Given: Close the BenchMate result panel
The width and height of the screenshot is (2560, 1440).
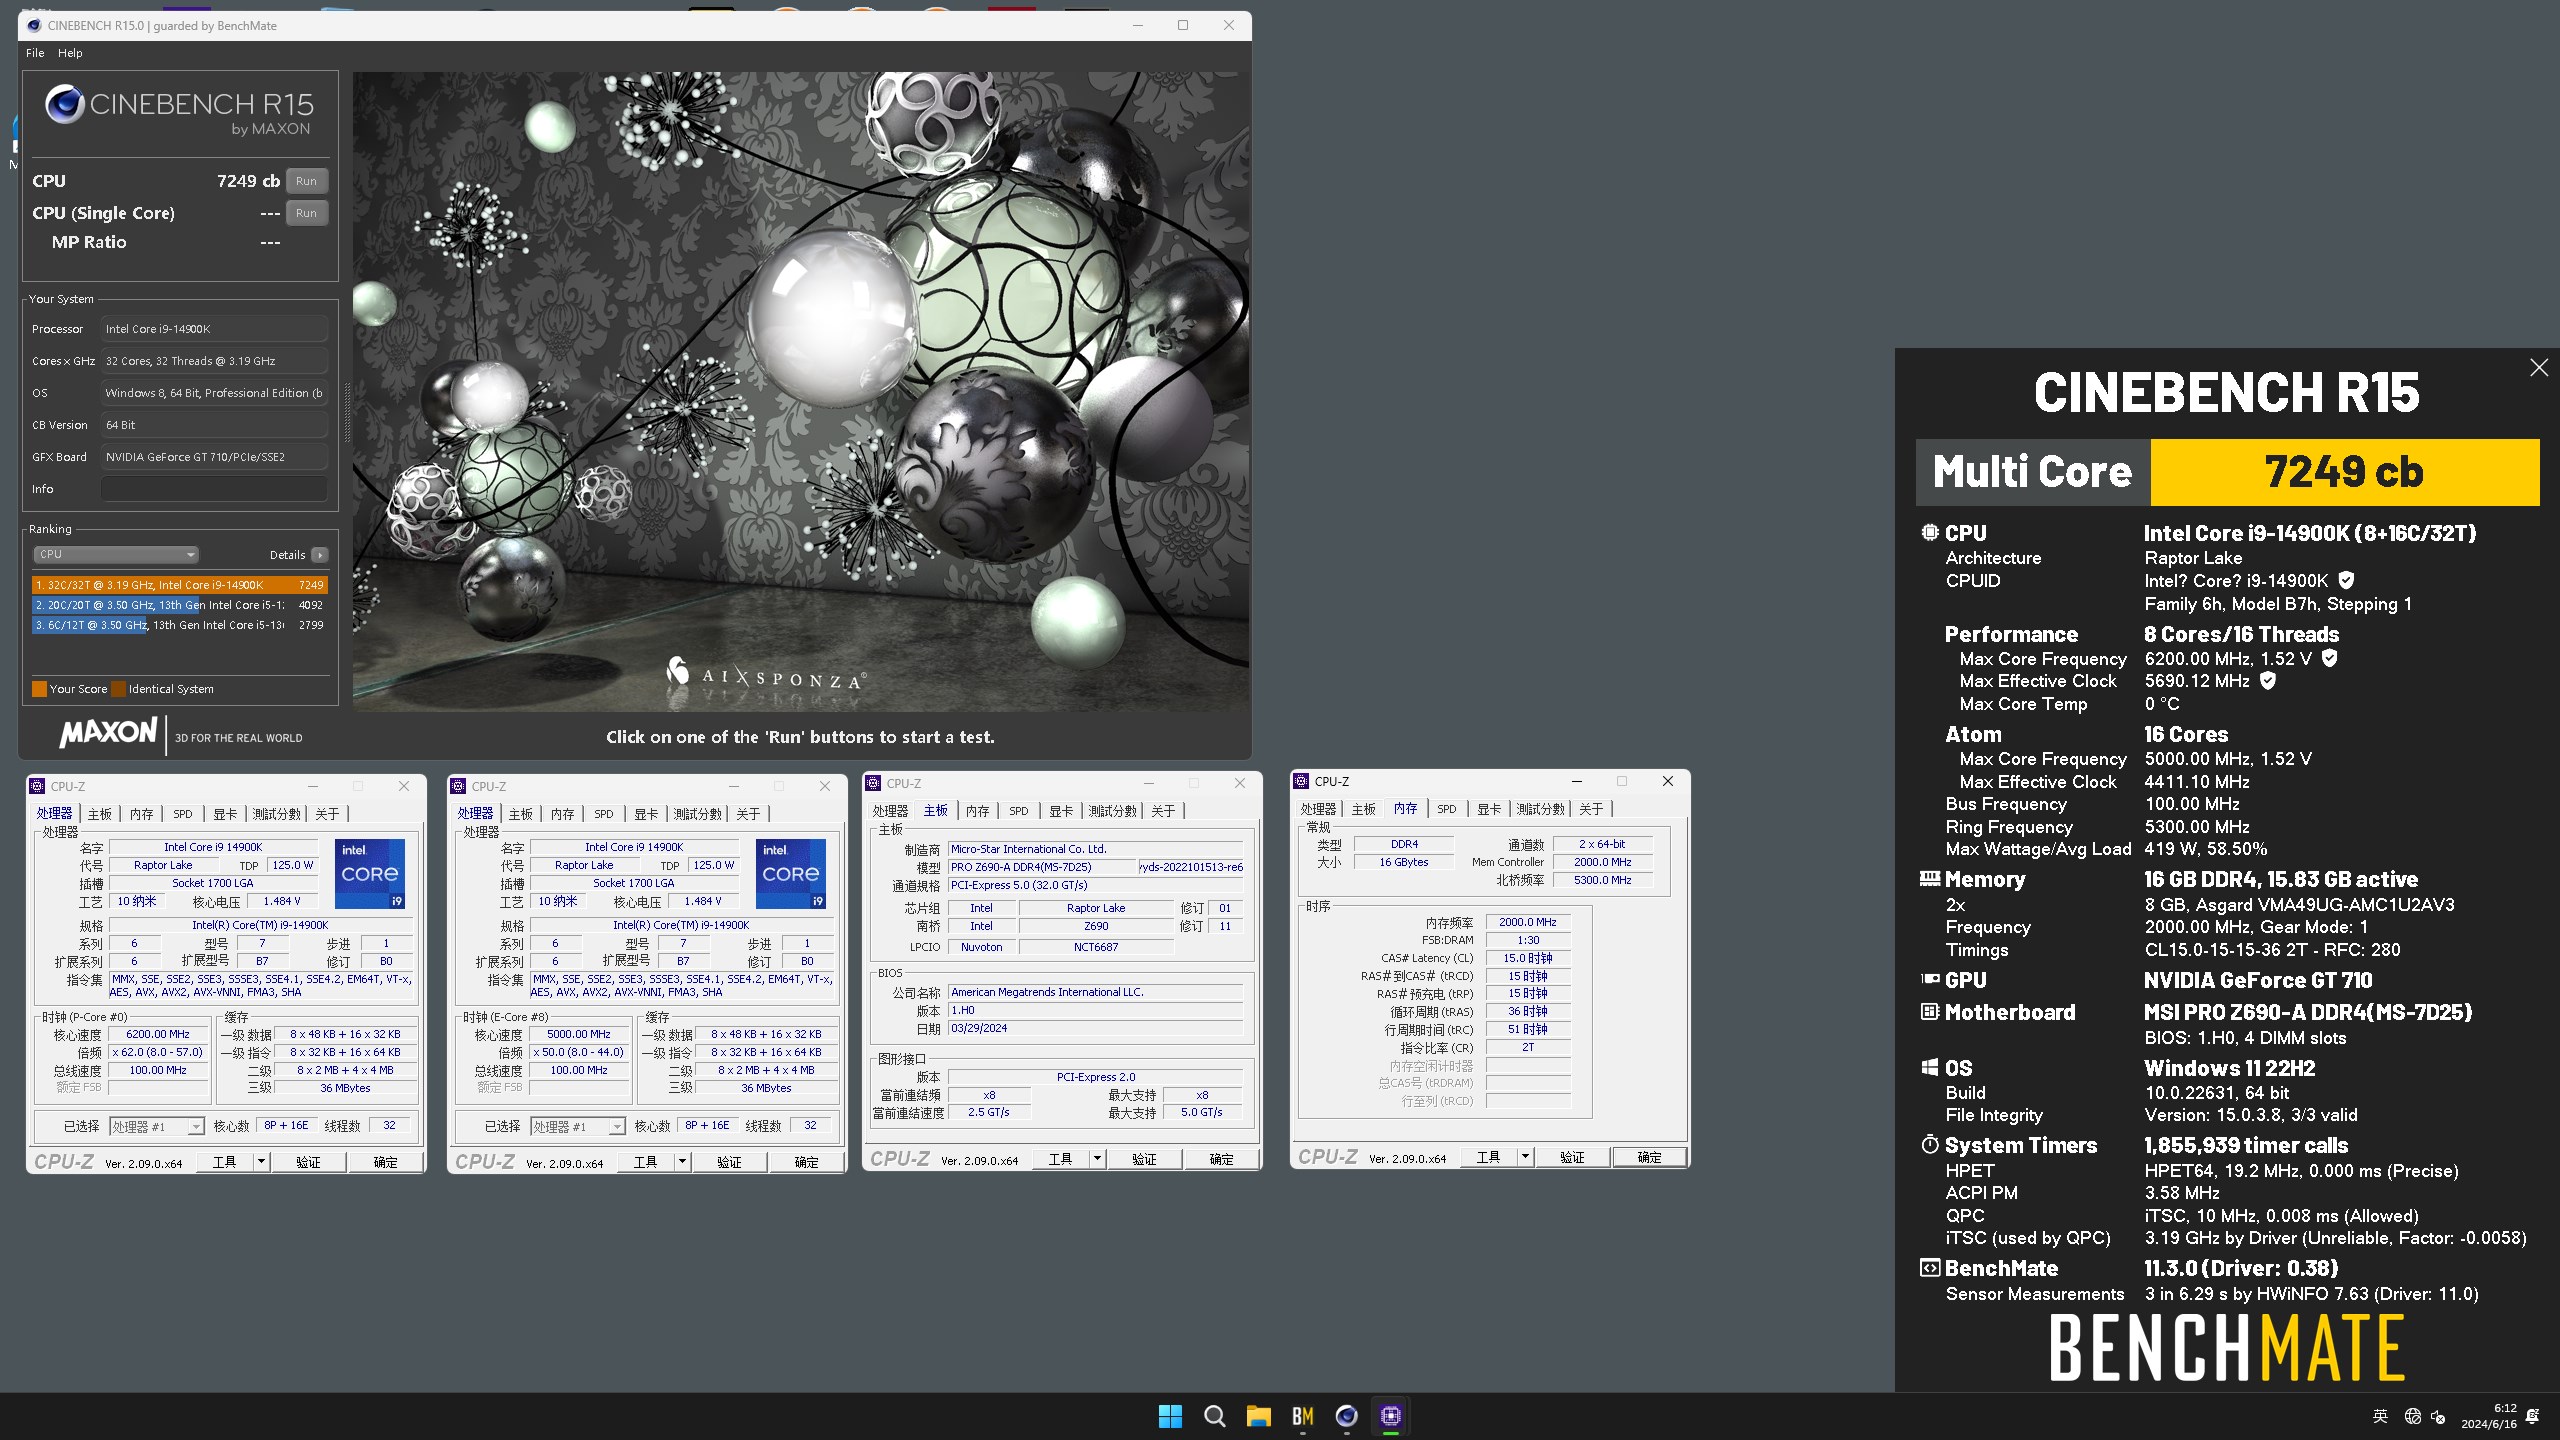Looking at the screenshot, I should pos(2539,368).
